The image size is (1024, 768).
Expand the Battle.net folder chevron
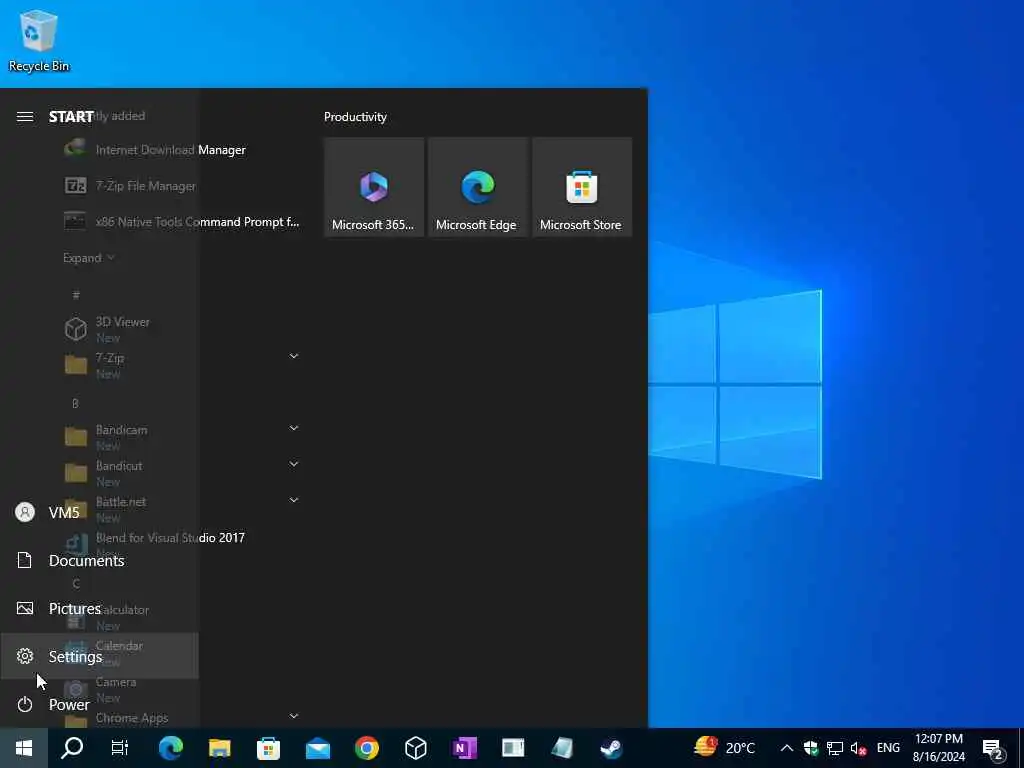pos(294,500)
